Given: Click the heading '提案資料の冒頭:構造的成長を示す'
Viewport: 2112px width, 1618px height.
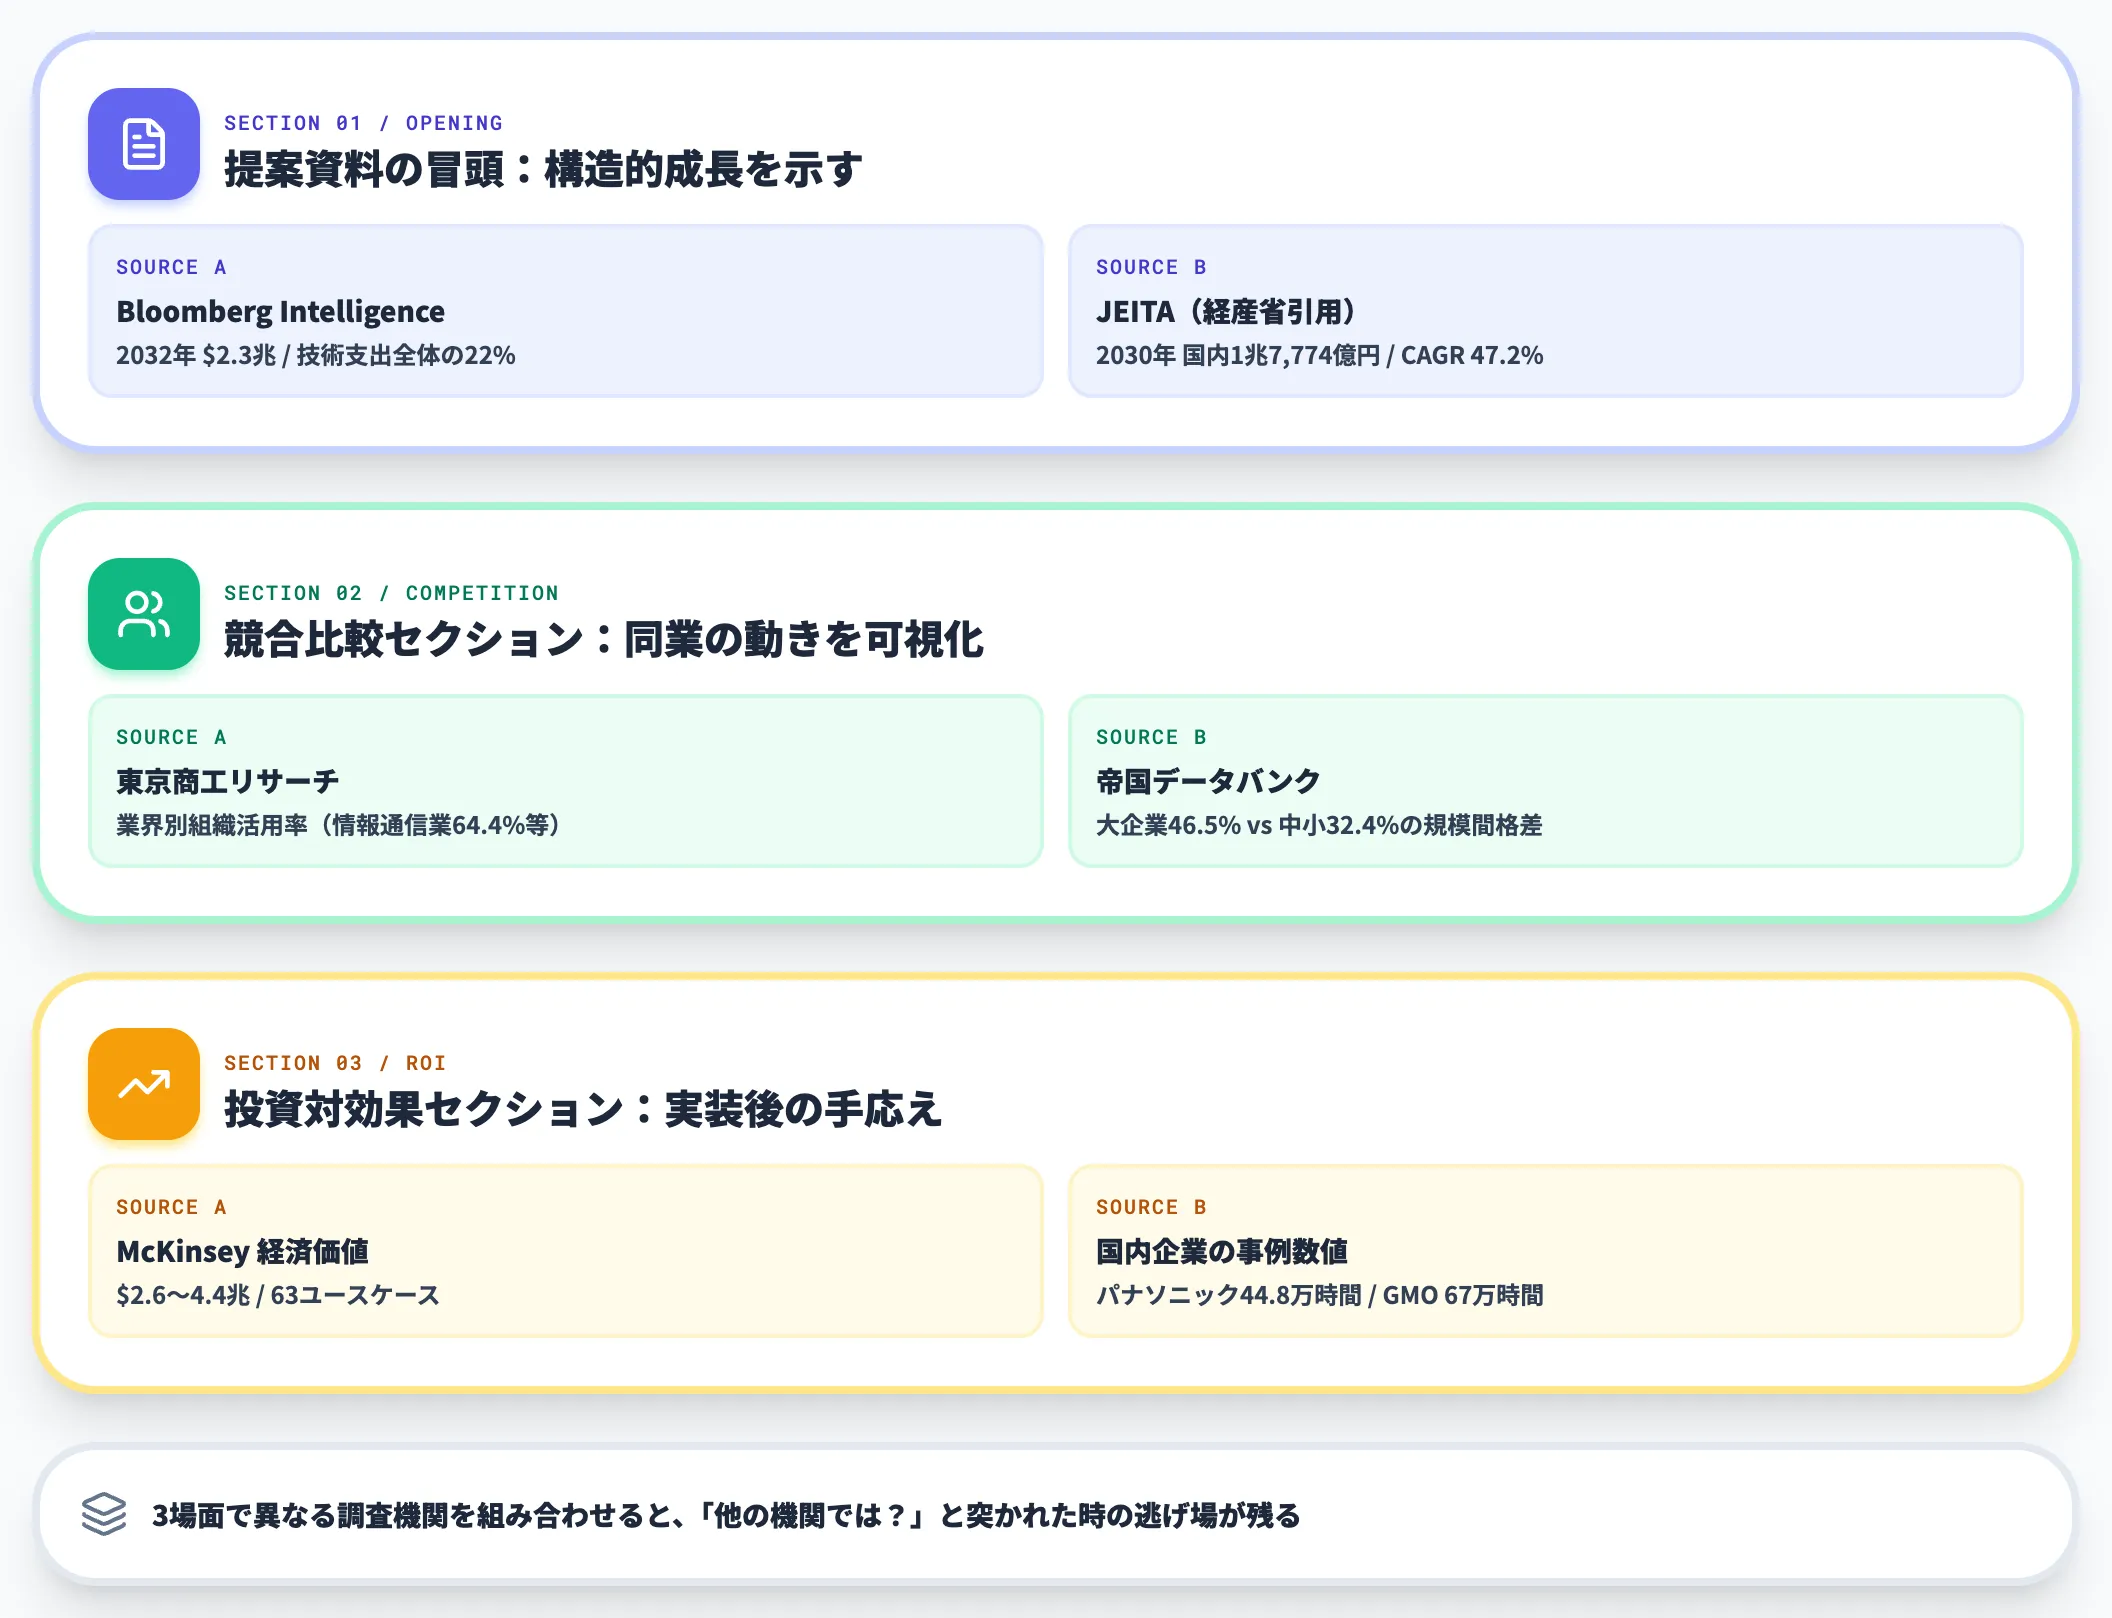Looking at the screenshot, I should point(543,169).
